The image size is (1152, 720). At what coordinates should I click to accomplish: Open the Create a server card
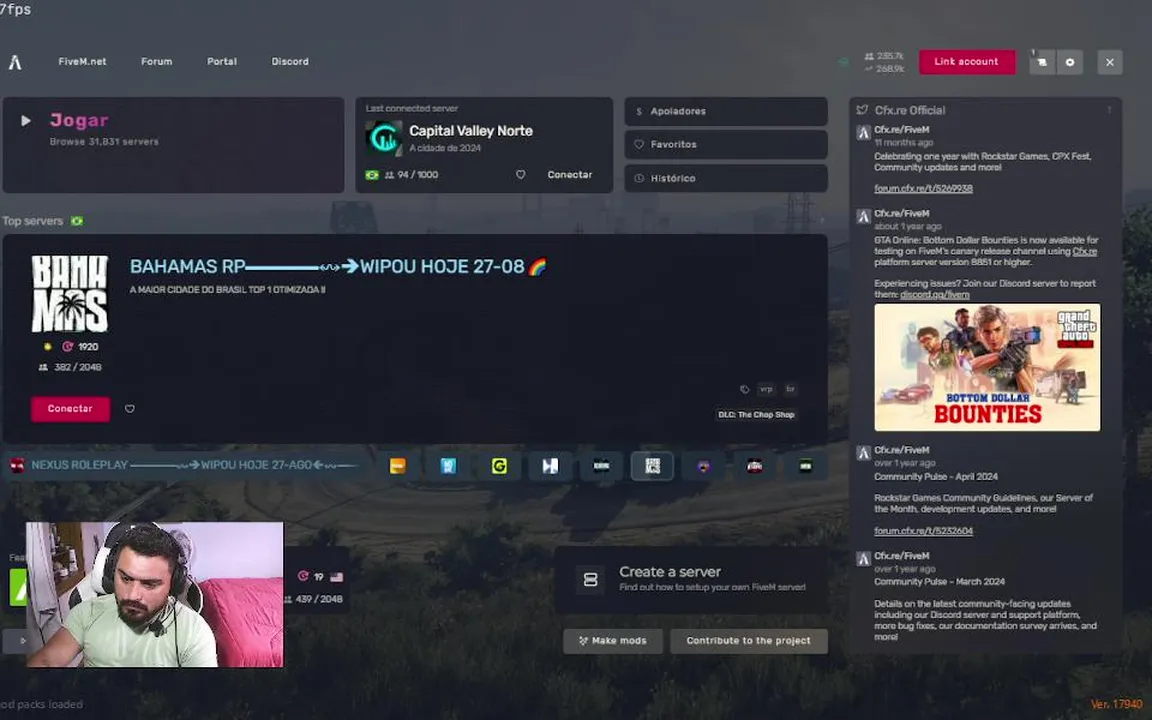click(691, 580)
